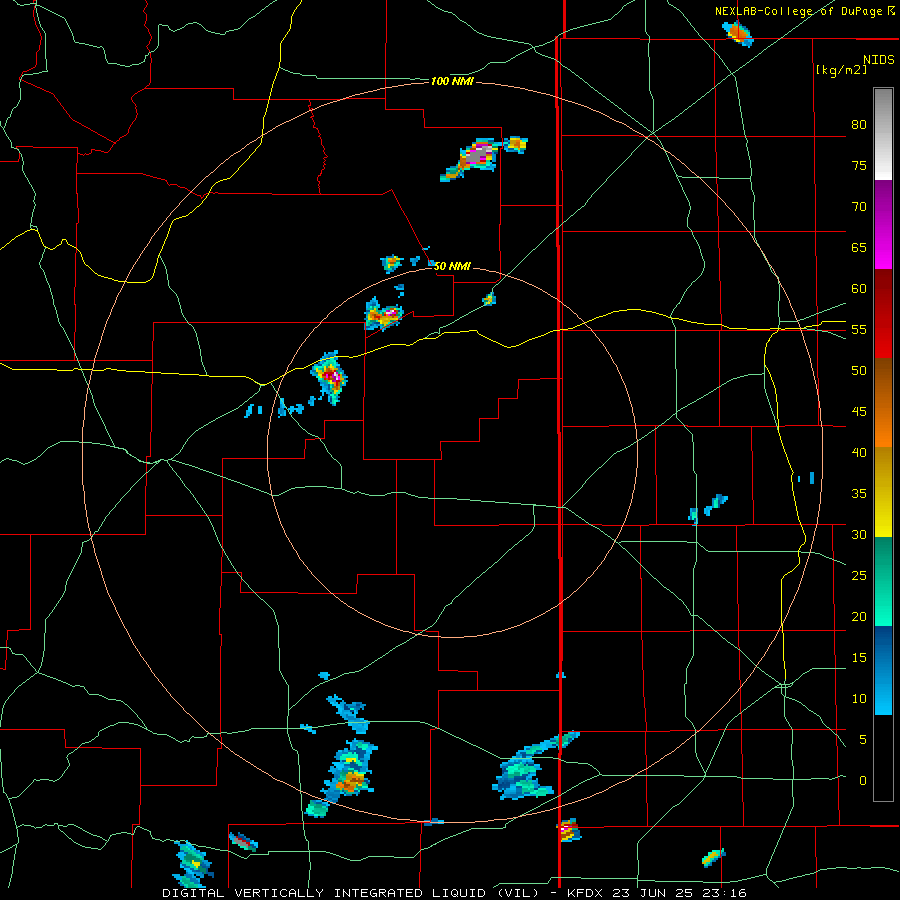Click the NIDS label
This screenshot has width=900, height=900.
pos(878,59)
